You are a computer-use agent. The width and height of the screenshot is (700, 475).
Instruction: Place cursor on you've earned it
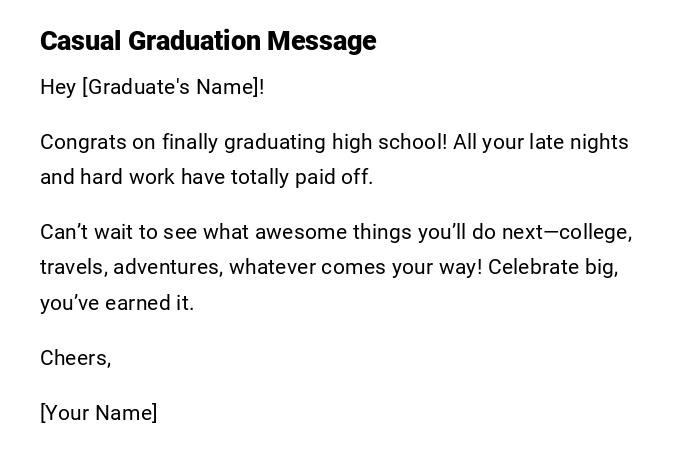click(x=116, y=303)
